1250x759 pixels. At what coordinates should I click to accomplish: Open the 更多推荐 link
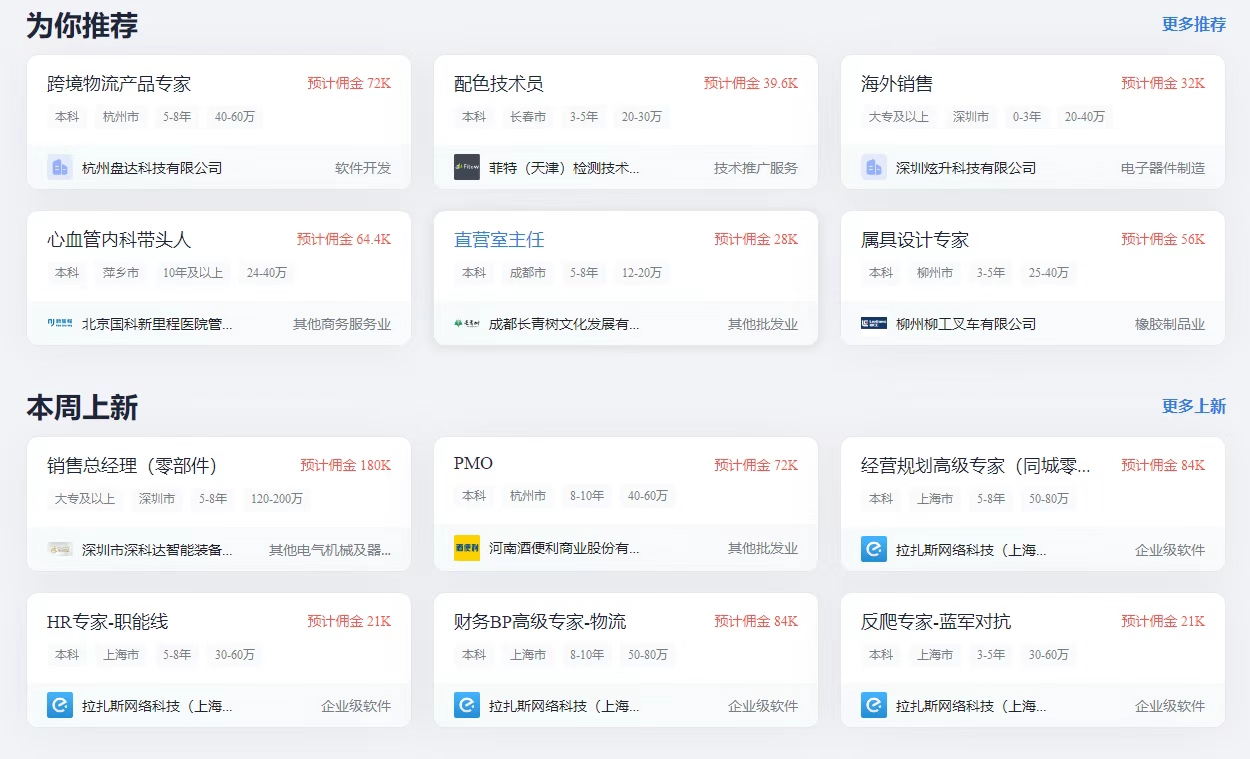[1193, 24]
